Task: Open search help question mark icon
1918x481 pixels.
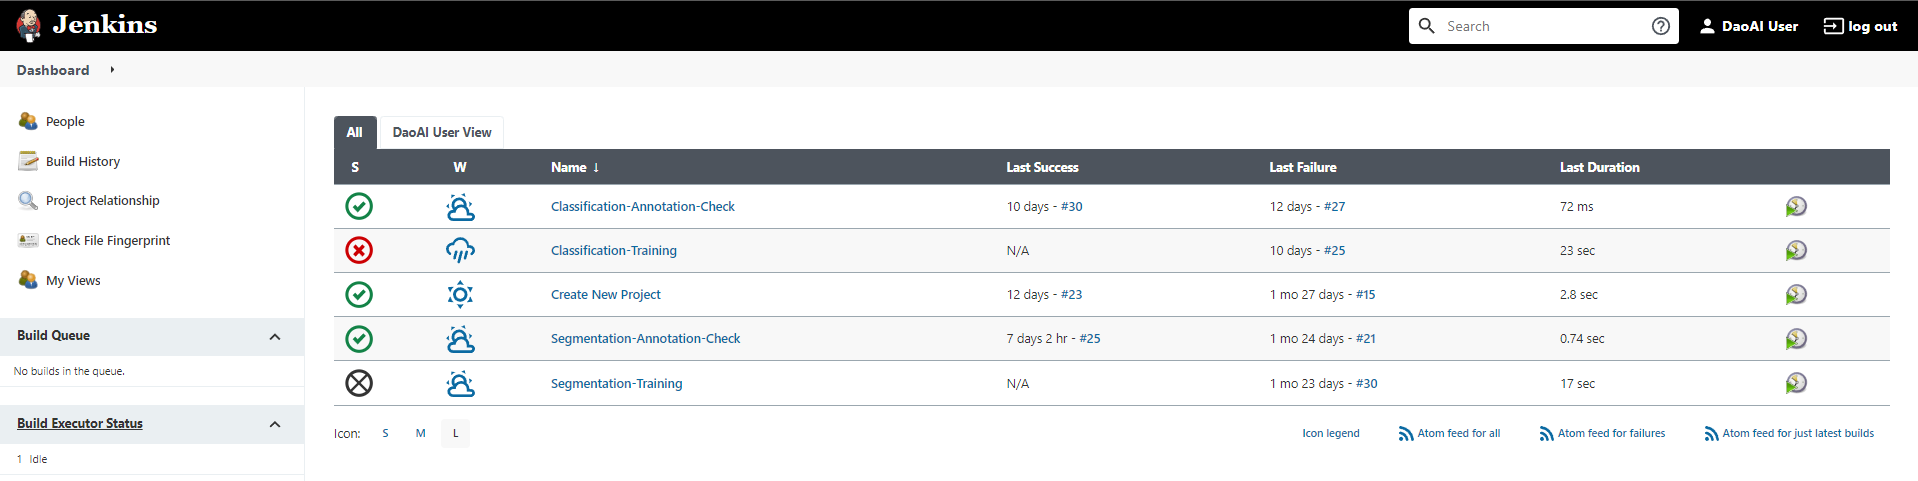Action: pyautogui.click(x=1661, y=26)
